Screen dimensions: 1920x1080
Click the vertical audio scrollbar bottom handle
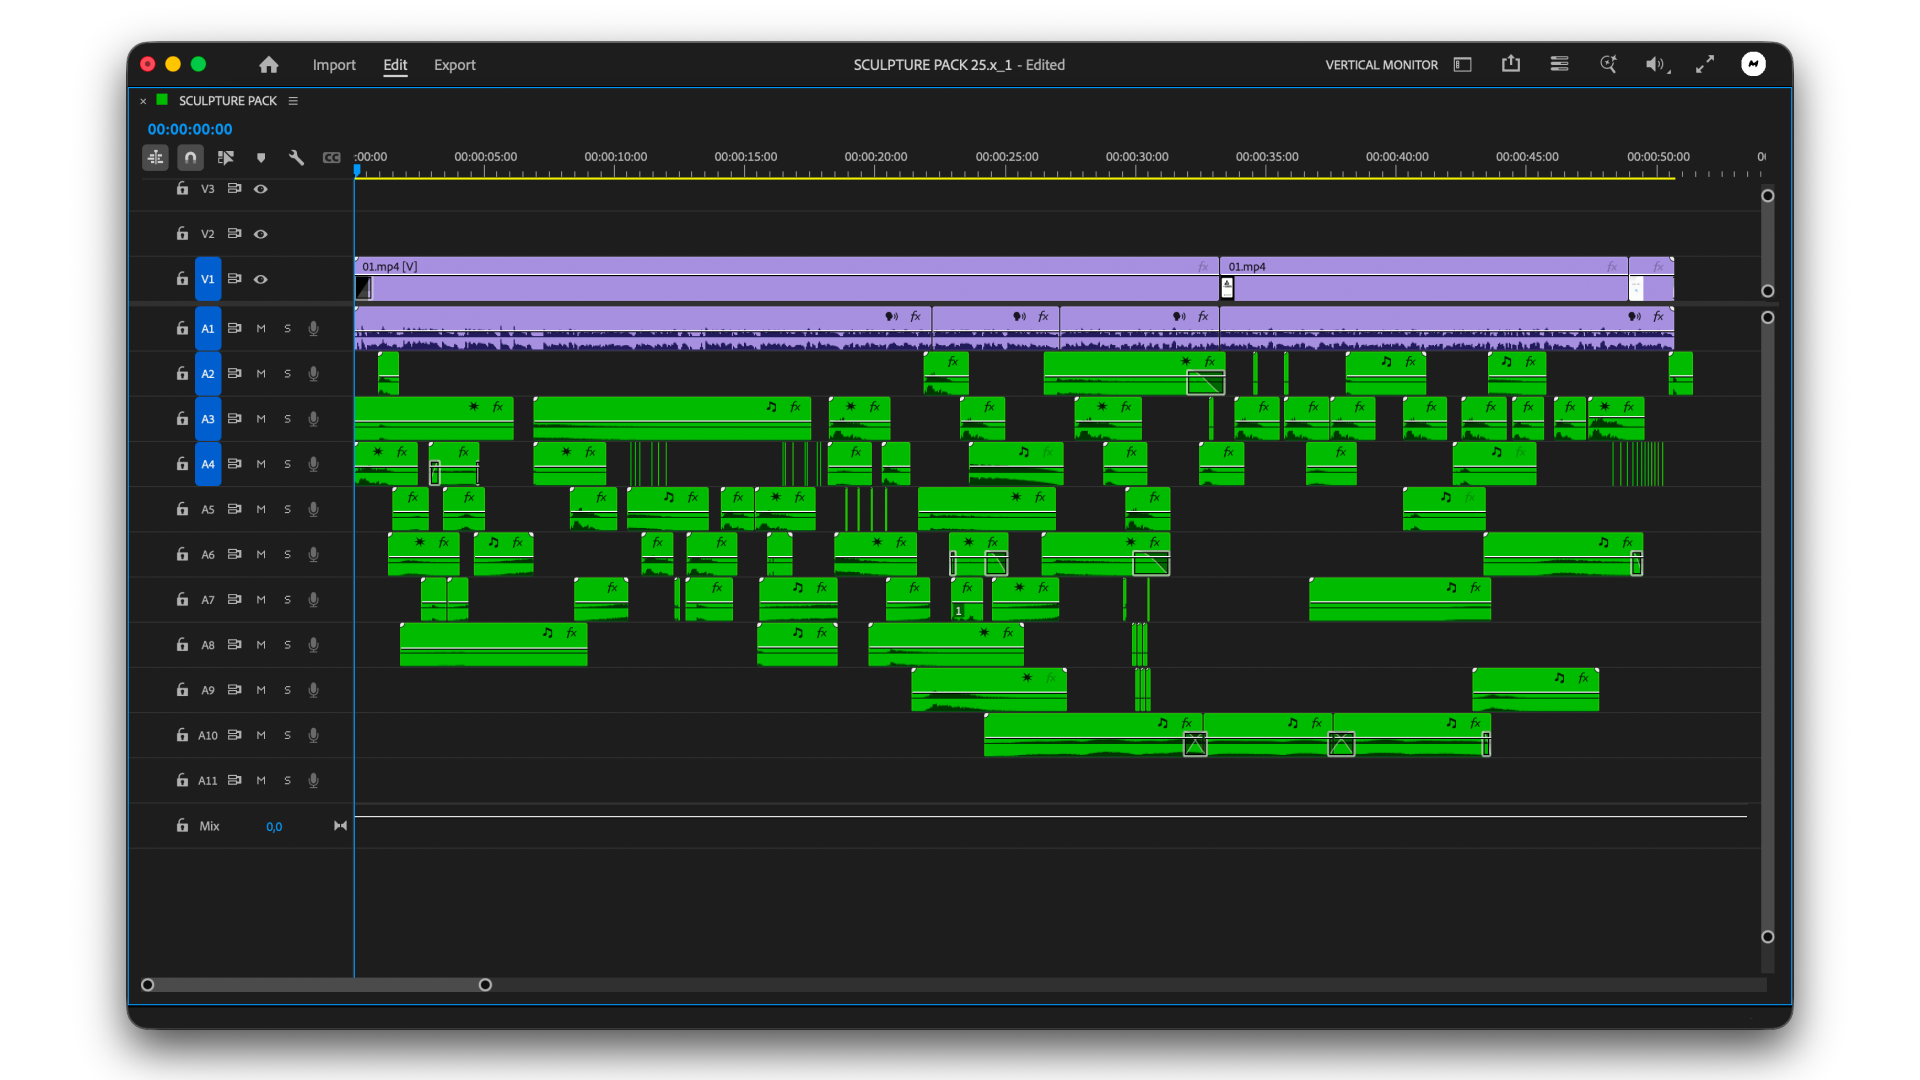[1767, 937]
